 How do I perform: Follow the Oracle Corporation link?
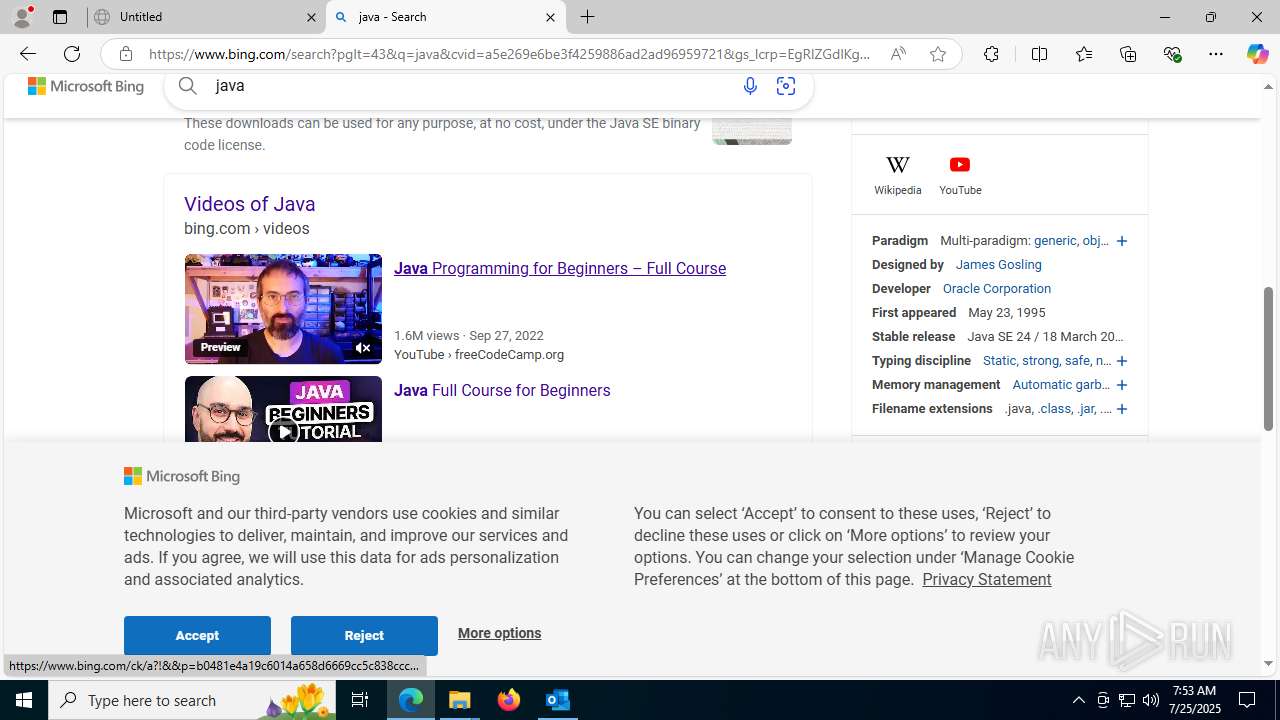tap(996, 289)
